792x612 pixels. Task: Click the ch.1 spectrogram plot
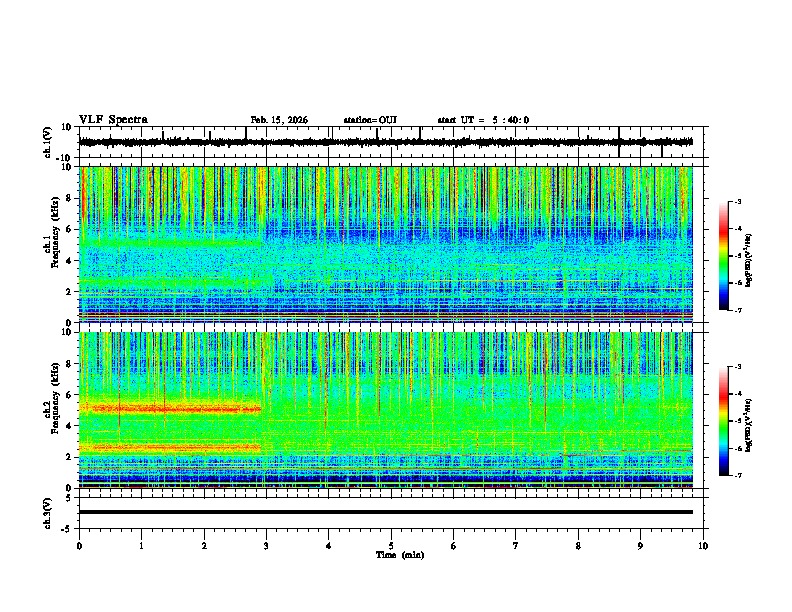tap(386, 244)
